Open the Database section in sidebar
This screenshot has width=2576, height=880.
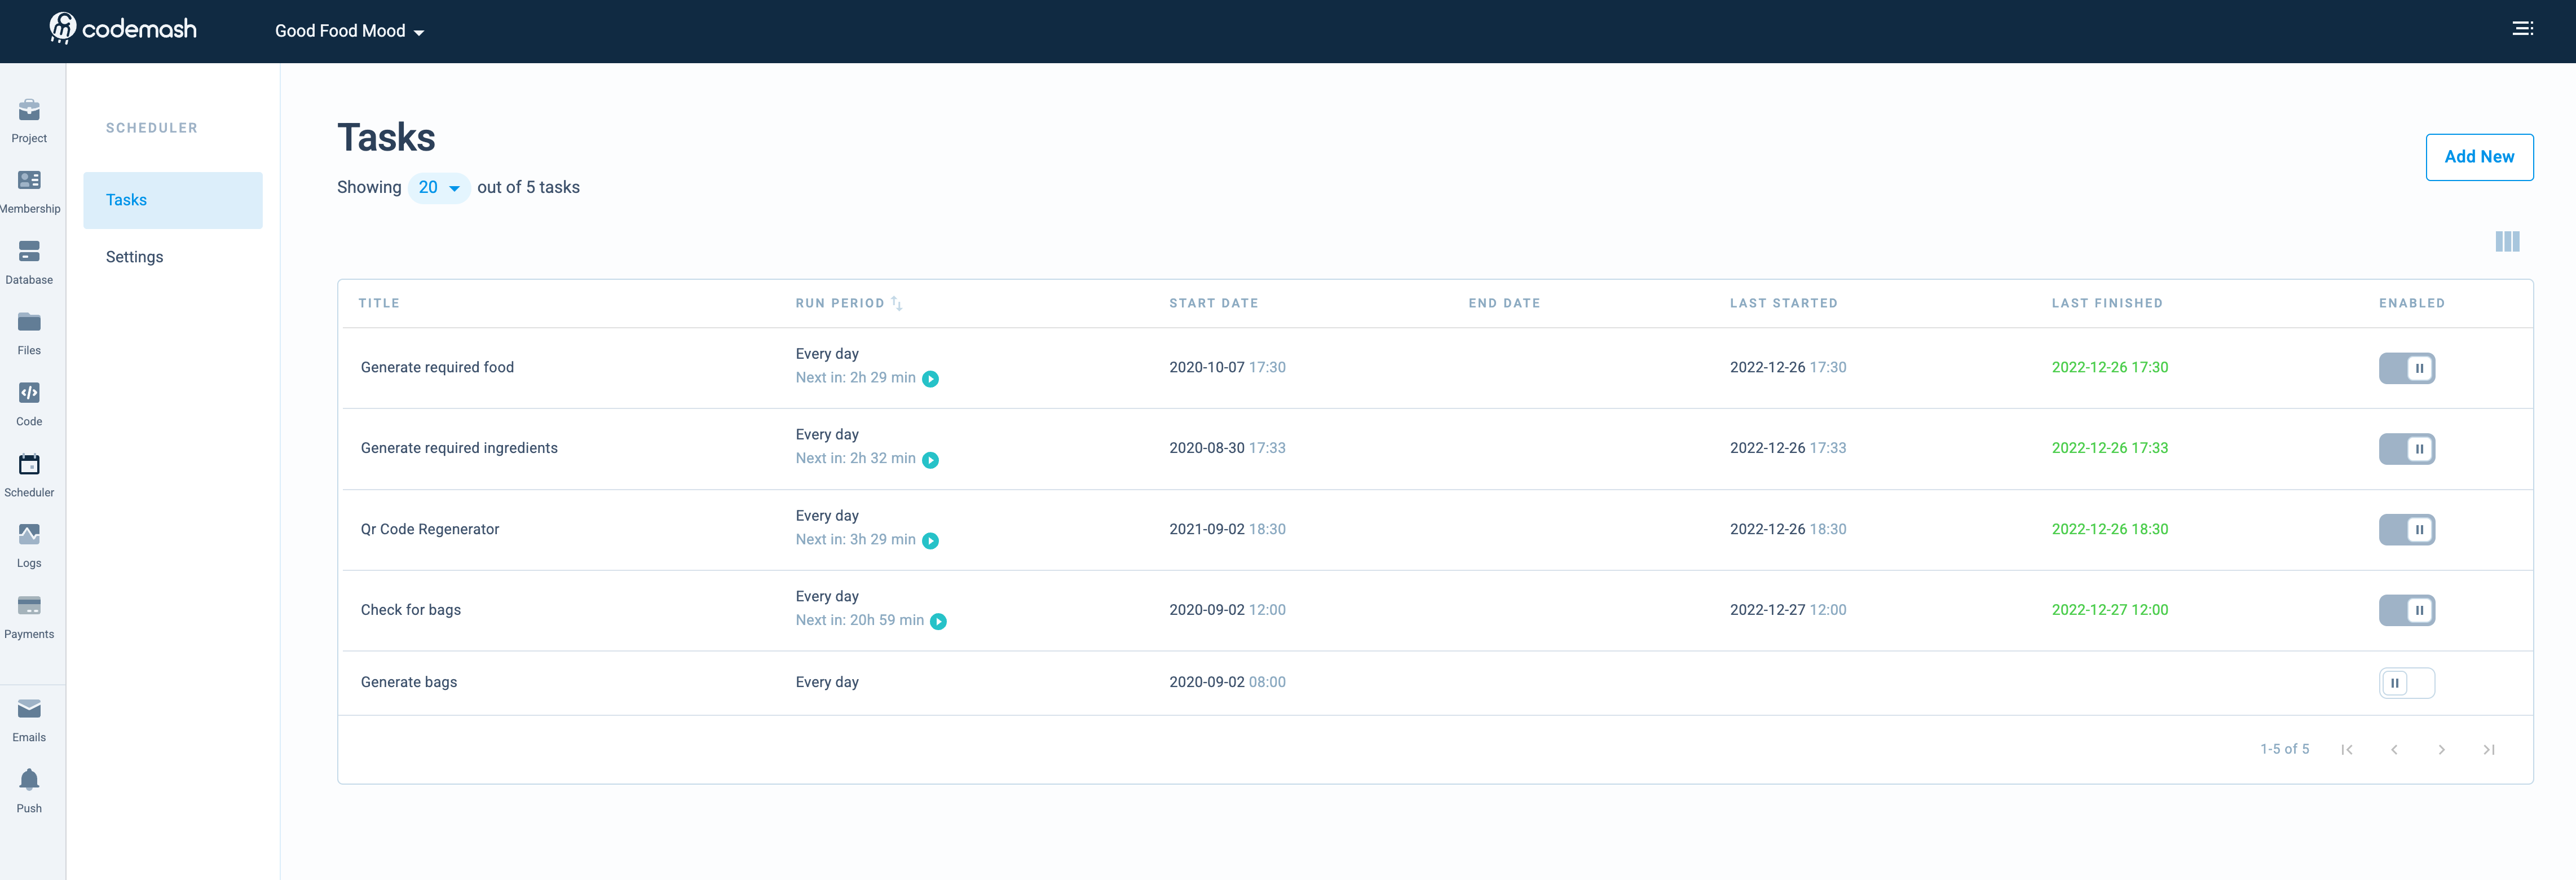[x=29, y=261]
